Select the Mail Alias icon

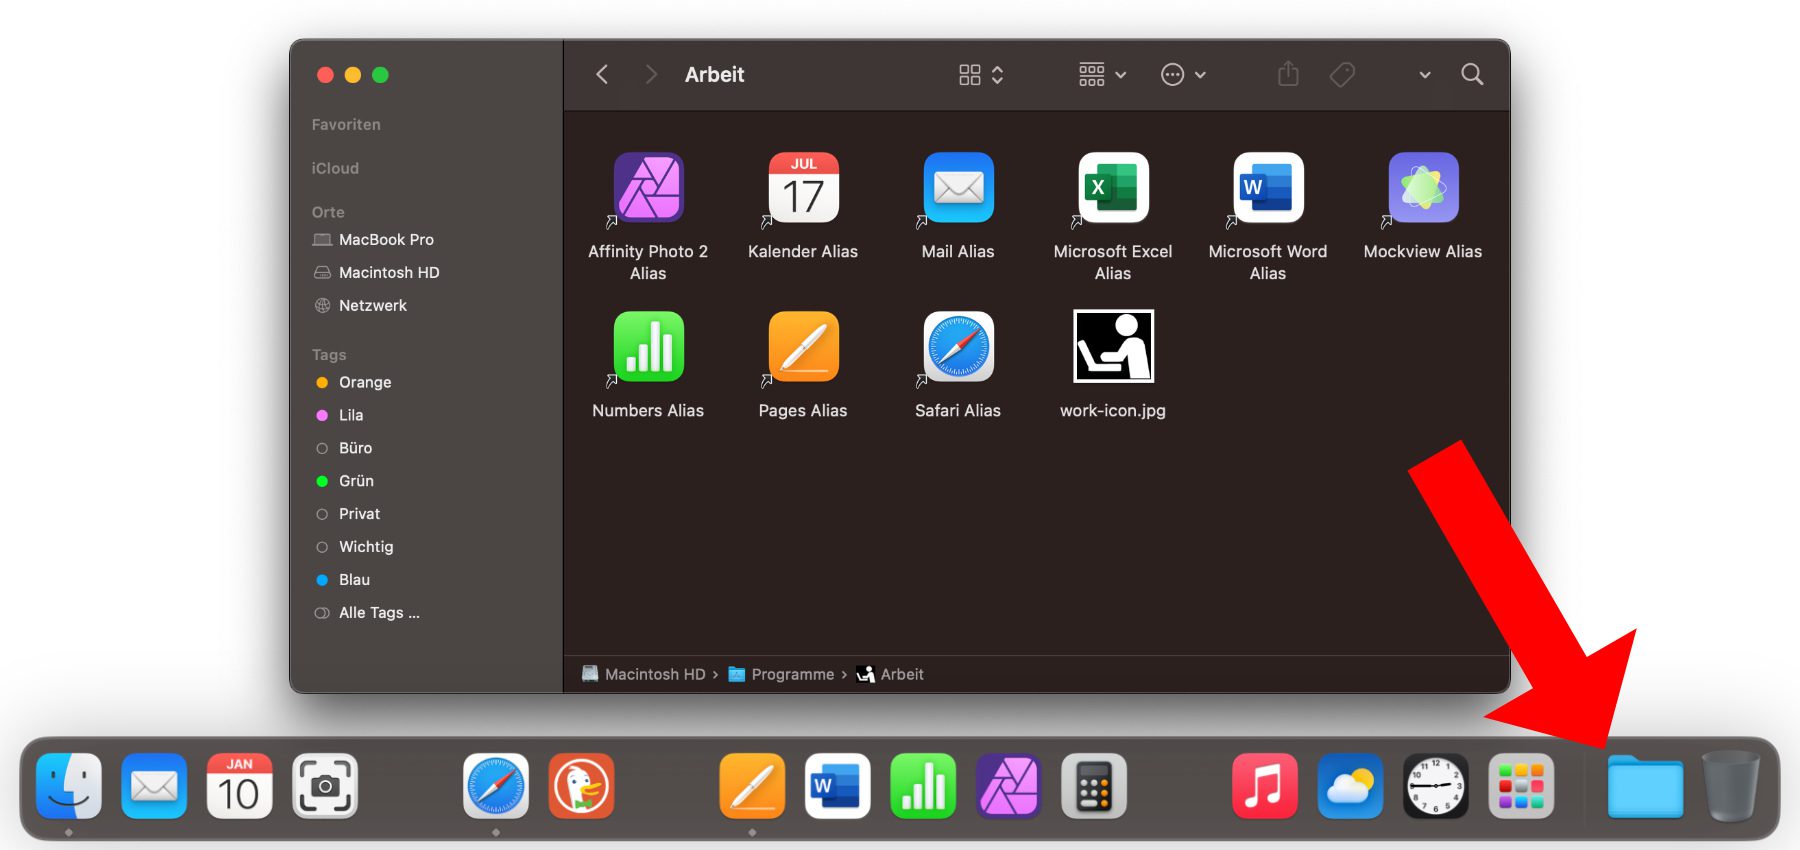[x=958, y=187]
